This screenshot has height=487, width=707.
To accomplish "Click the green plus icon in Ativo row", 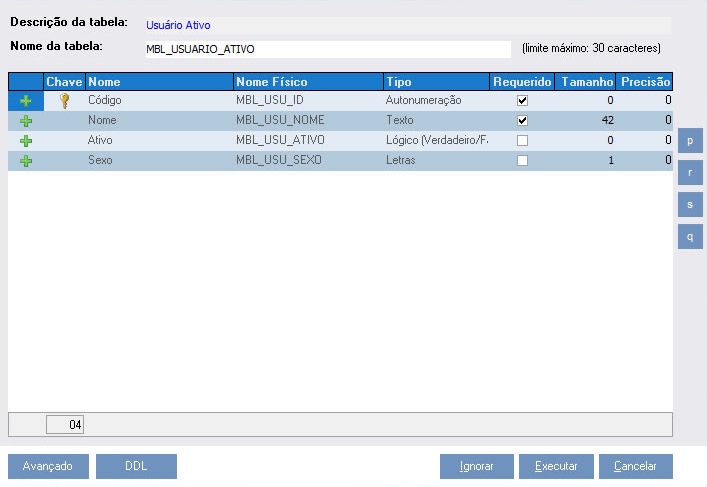I will point(26,141).
